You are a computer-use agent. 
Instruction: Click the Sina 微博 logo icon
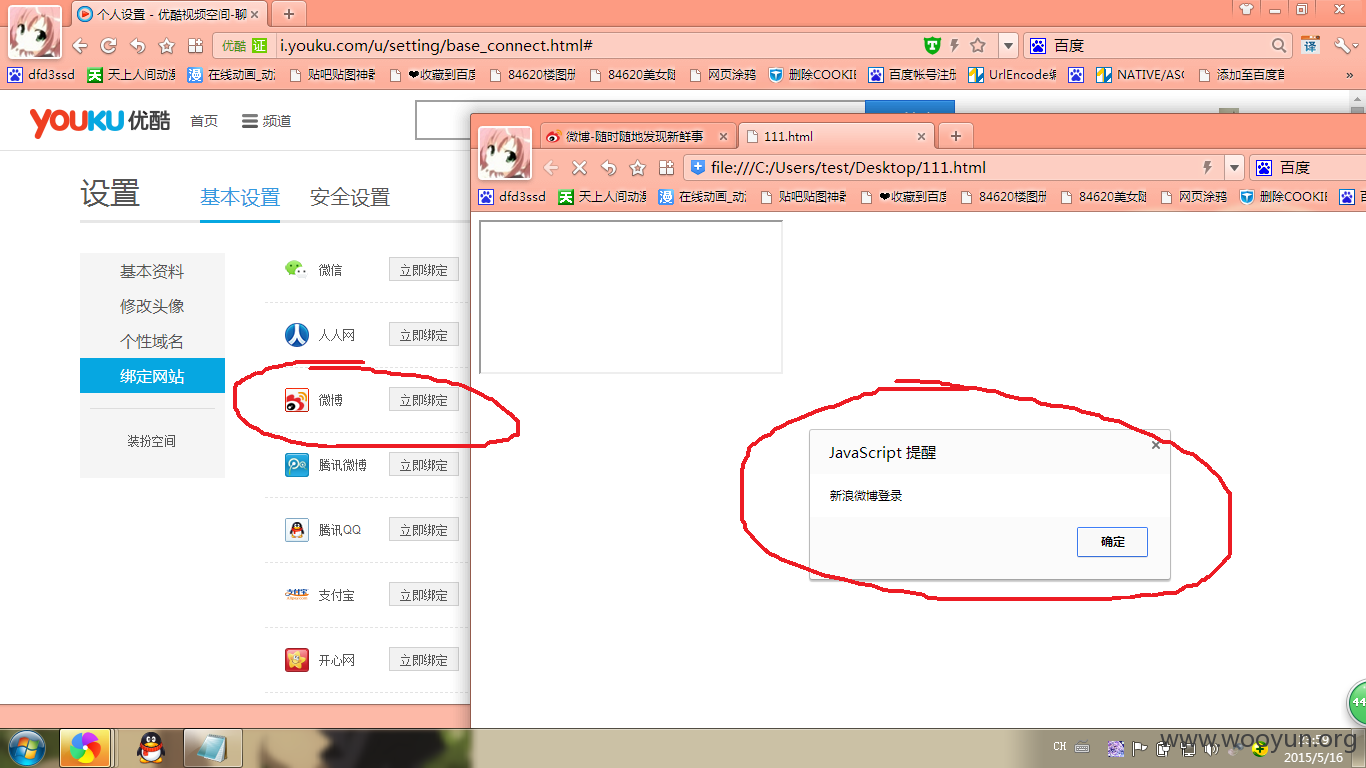(x=297, y=400)
